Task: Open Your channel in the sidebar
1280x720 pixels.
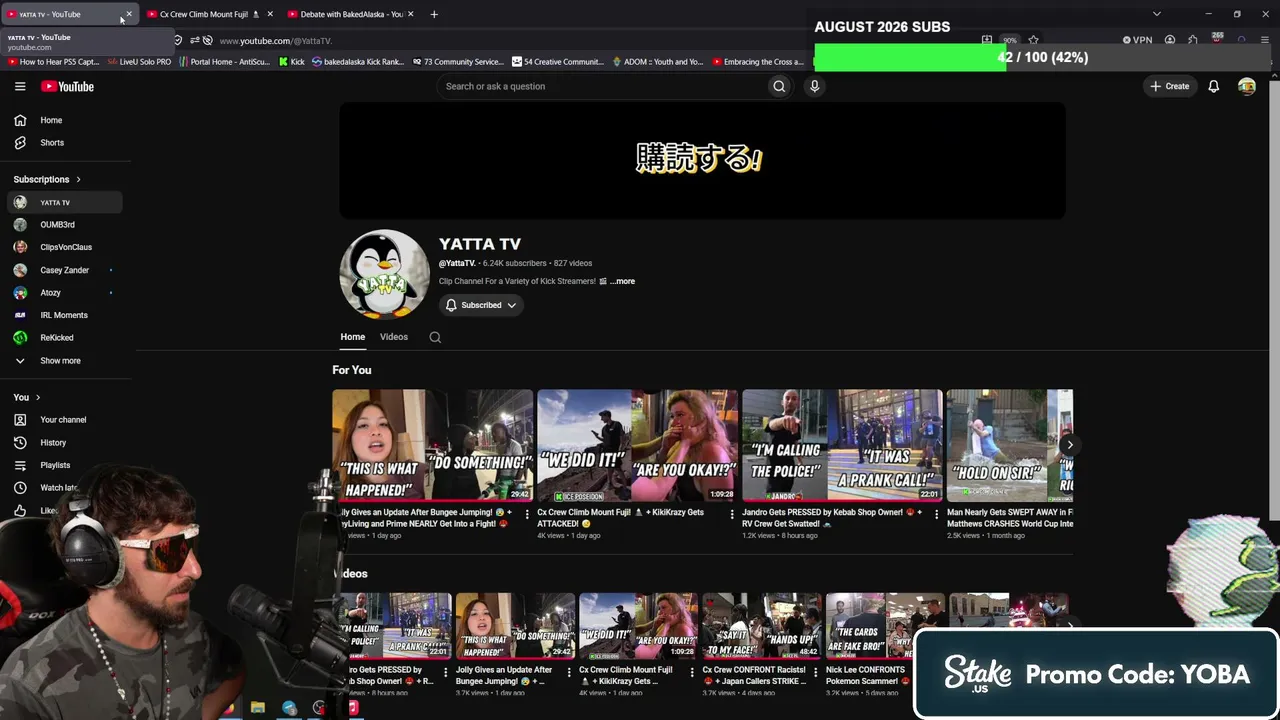Action: pyautogui.click(x=65, y=420)
